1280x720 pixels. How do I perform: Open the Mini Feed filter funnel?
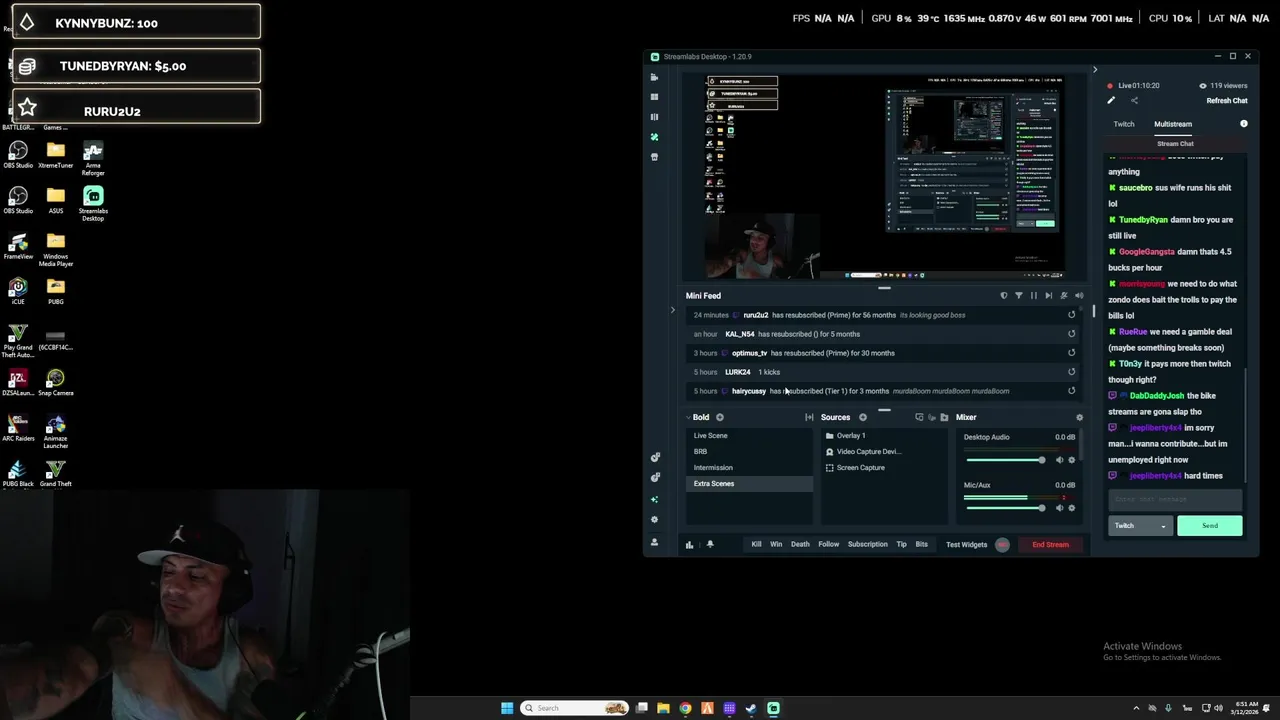1019,296
